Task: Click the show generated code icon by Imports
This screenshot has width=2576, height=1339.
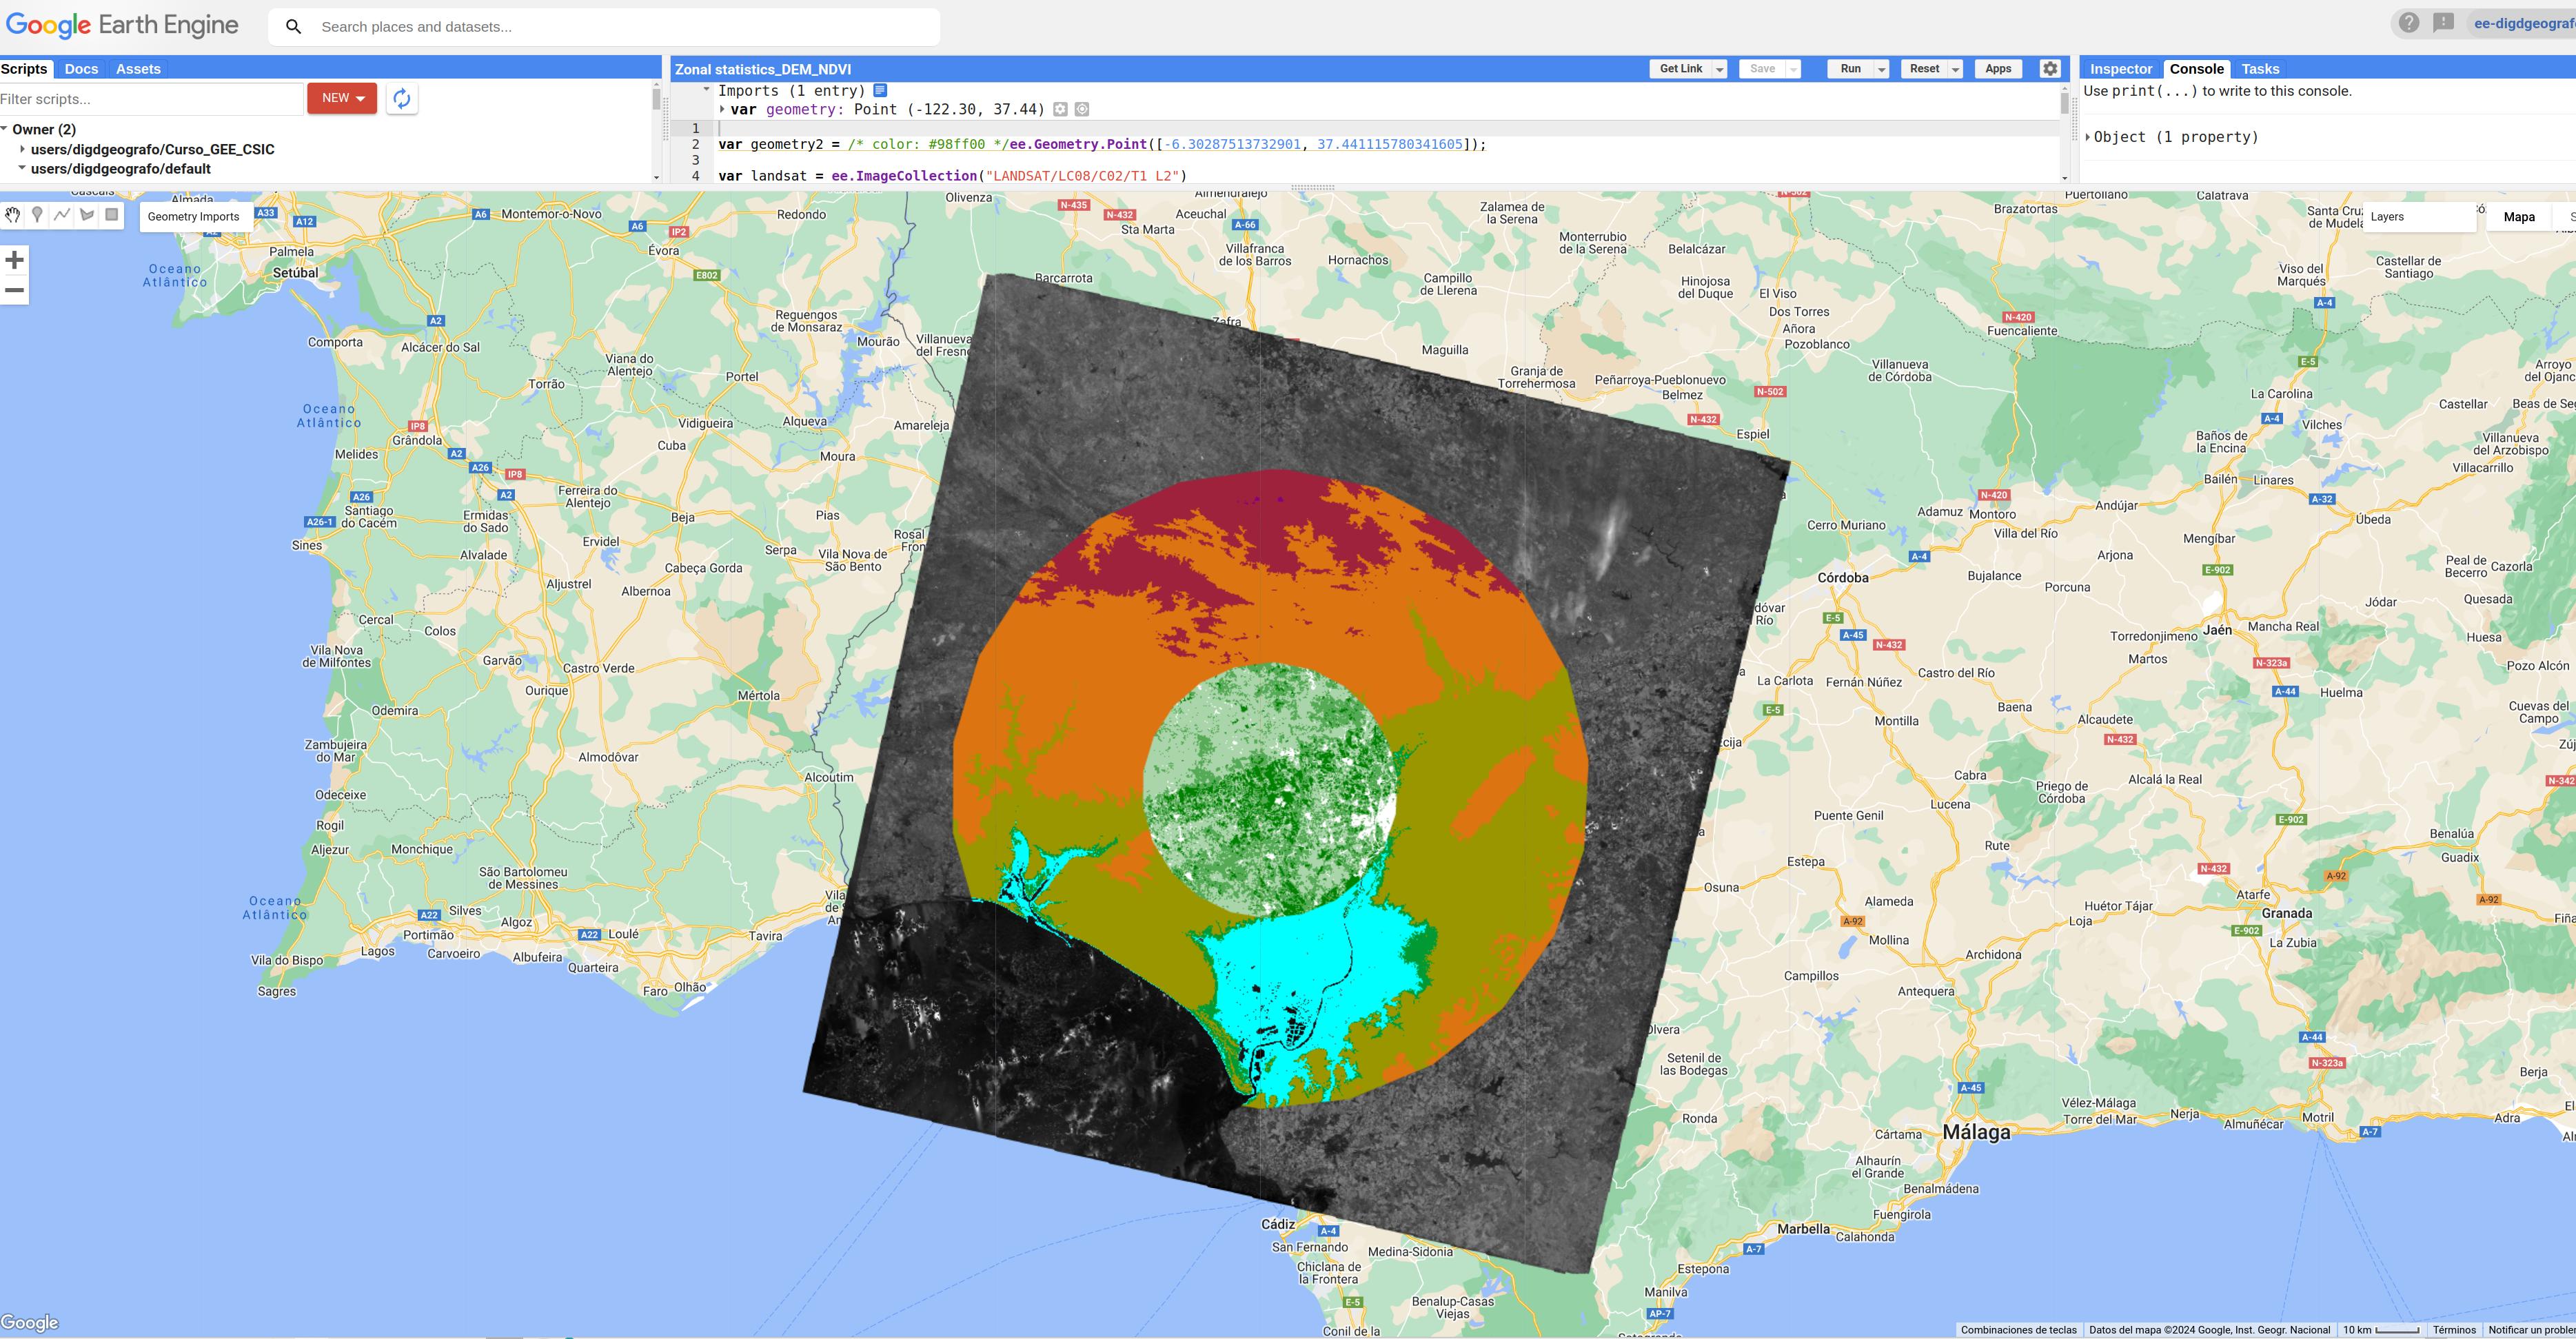Action: [880, 90]
